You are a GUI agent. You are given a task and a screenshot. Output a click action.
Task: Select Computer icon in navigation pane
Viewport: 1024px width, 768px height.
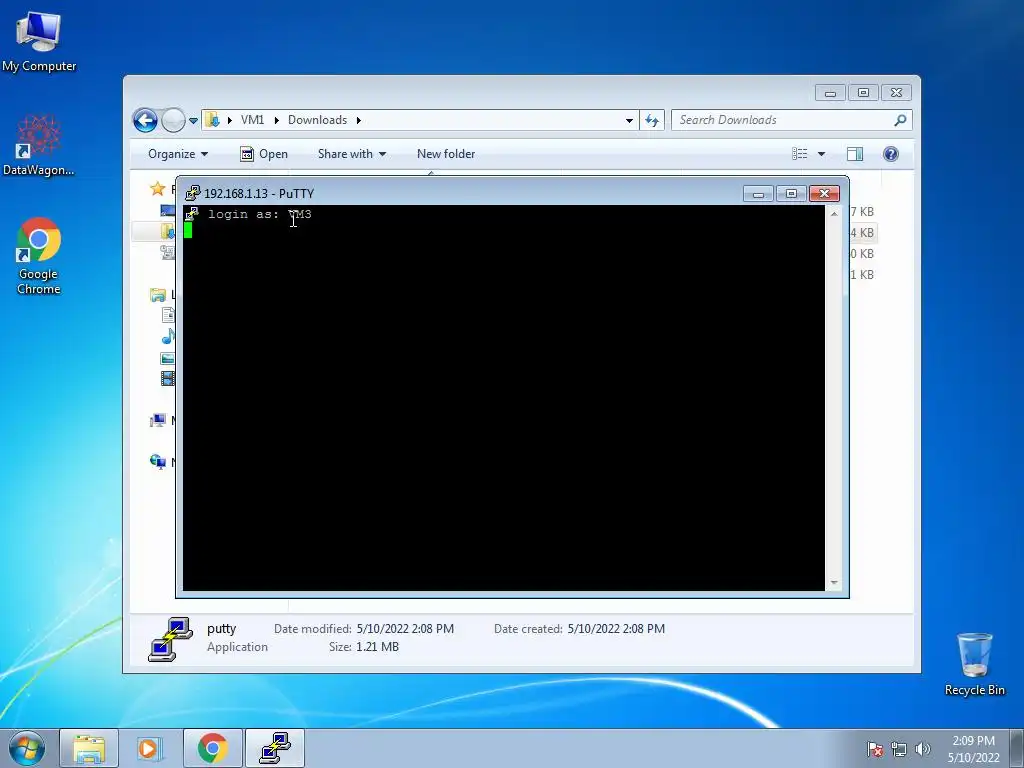[158, 420]
